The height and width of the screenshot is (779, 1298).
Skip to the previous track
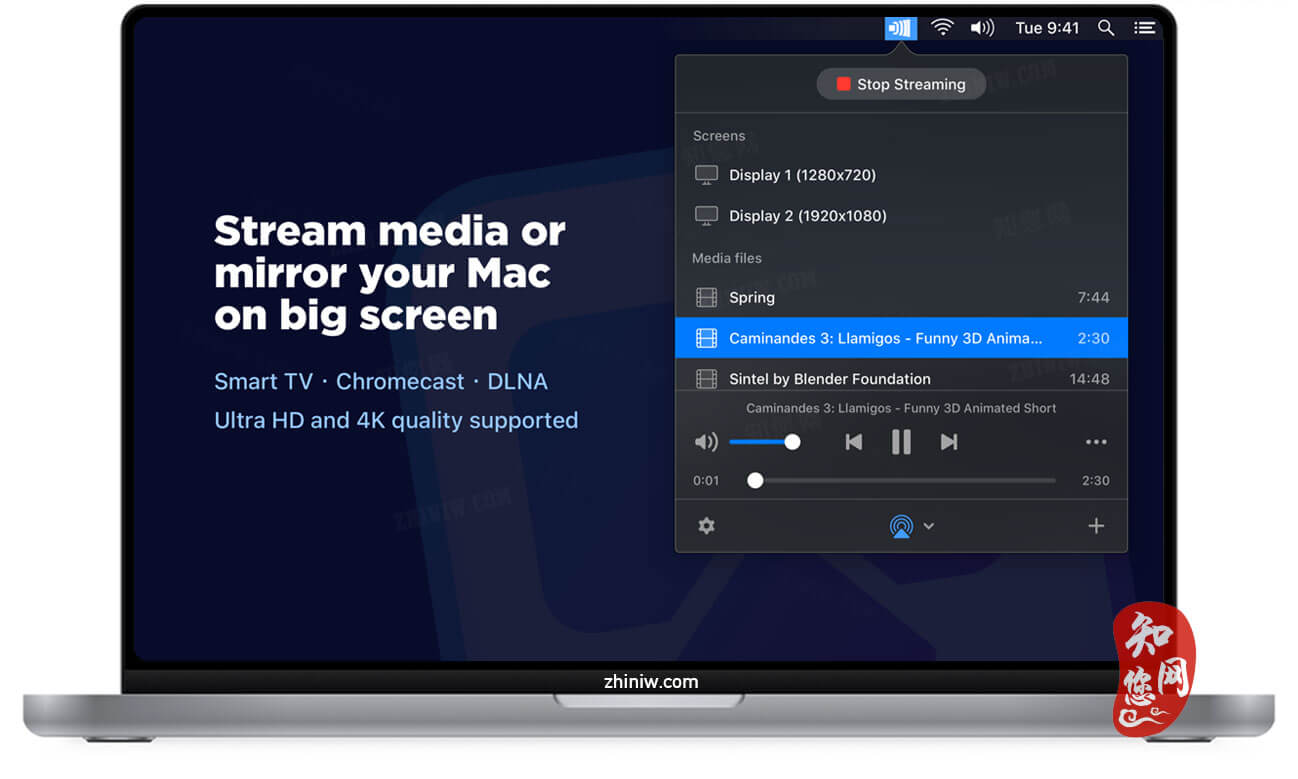(853, 442)
